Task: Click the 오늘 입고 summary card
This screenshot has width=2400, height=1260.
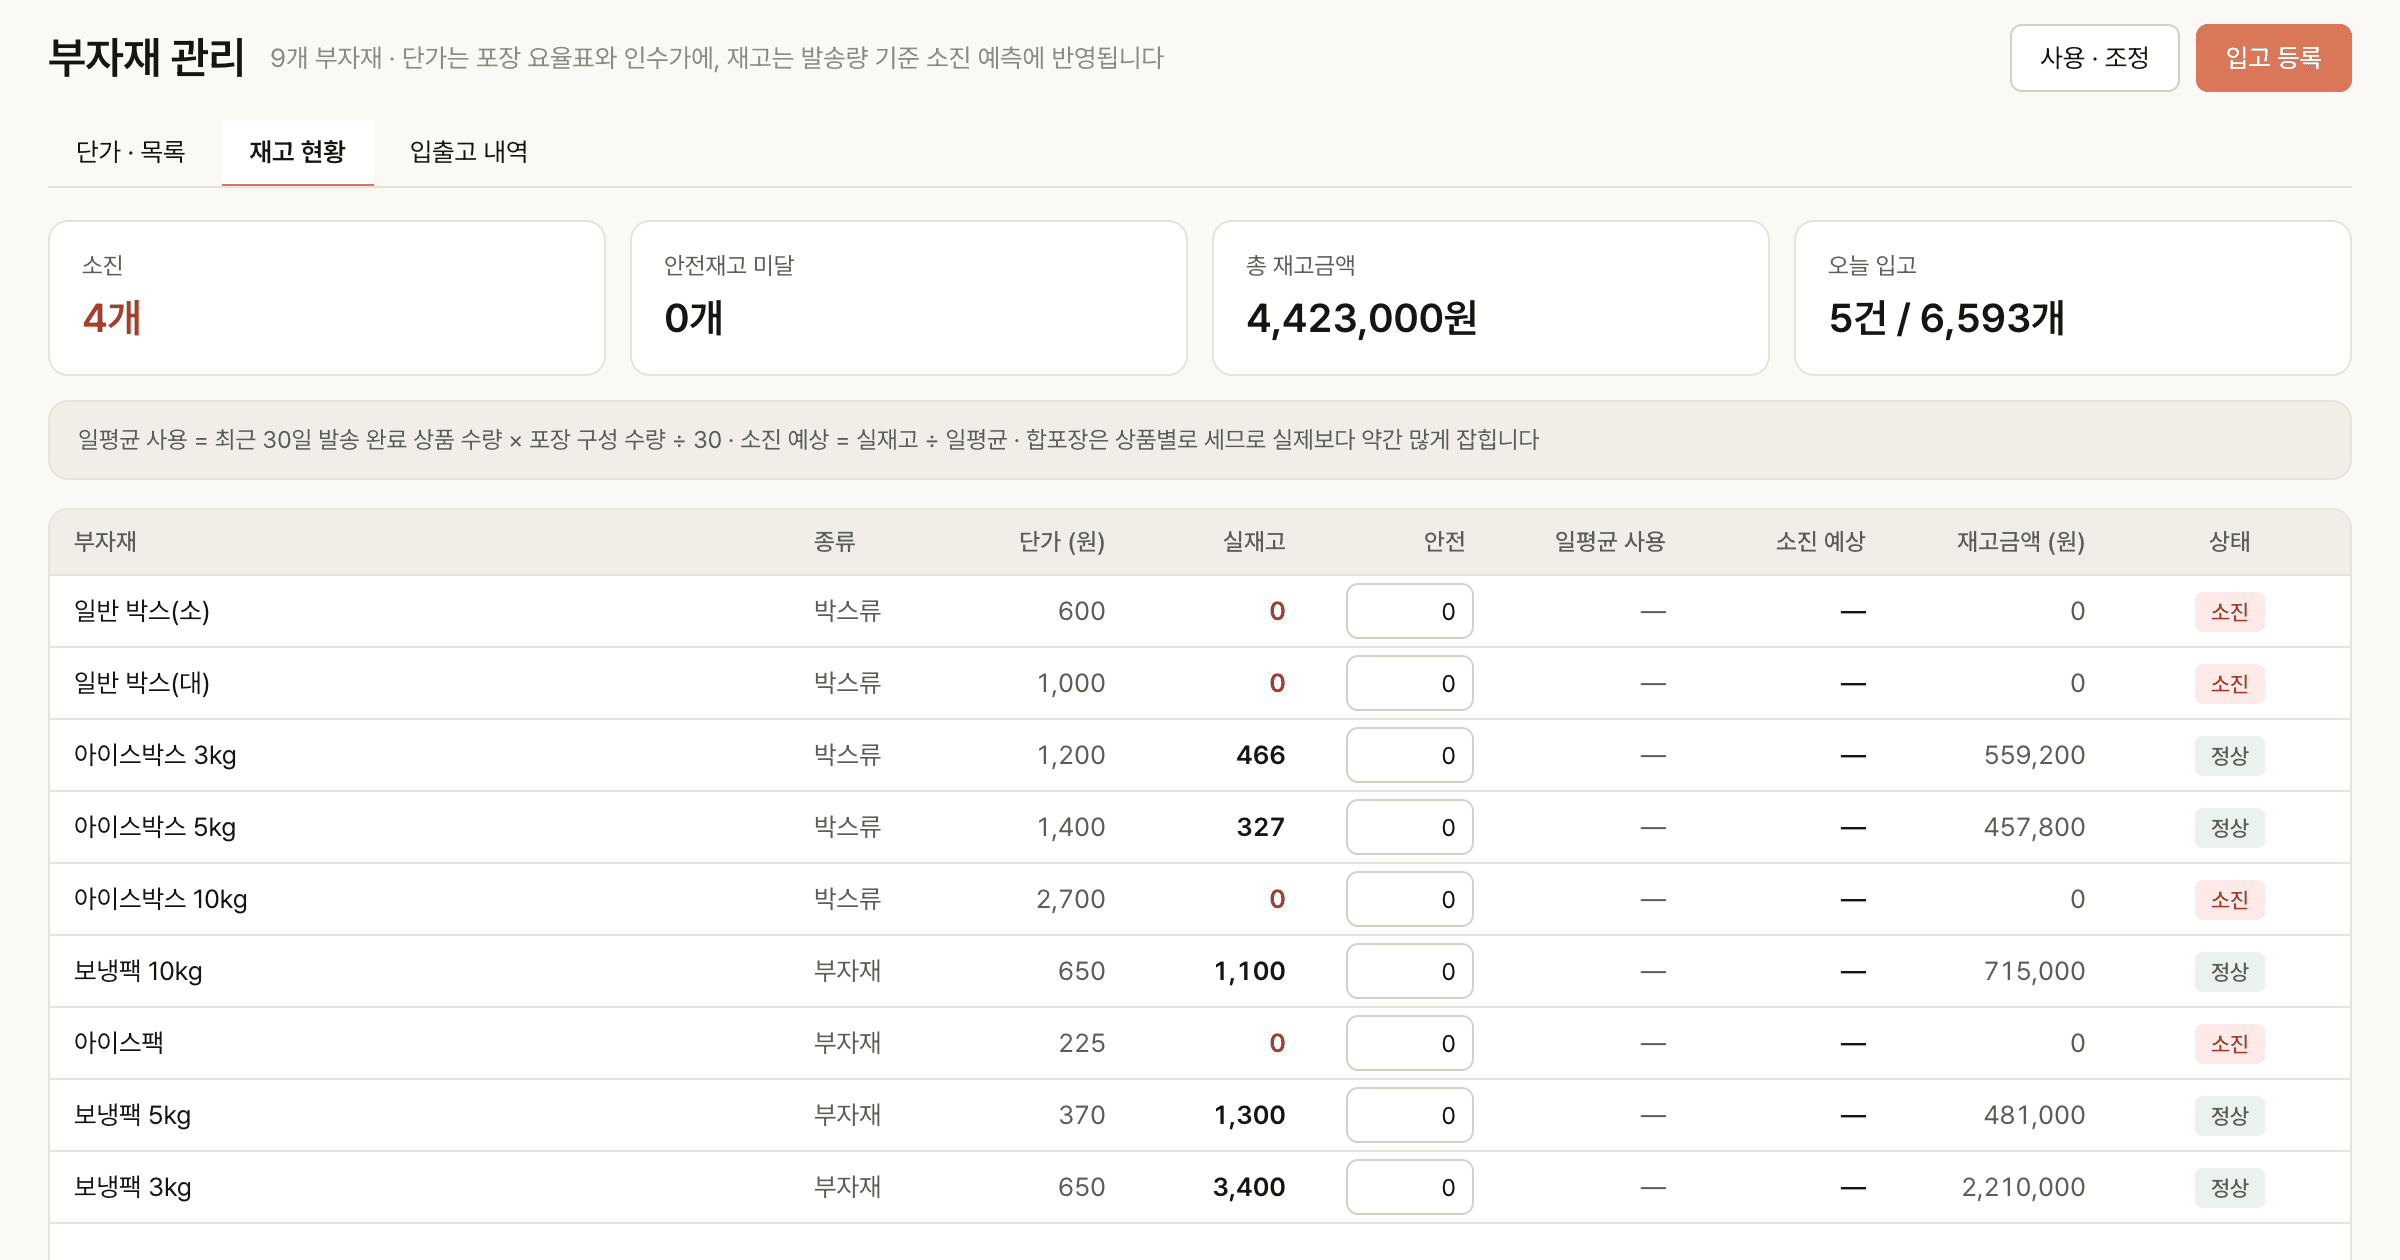Action: click(x=2073, y=298)
